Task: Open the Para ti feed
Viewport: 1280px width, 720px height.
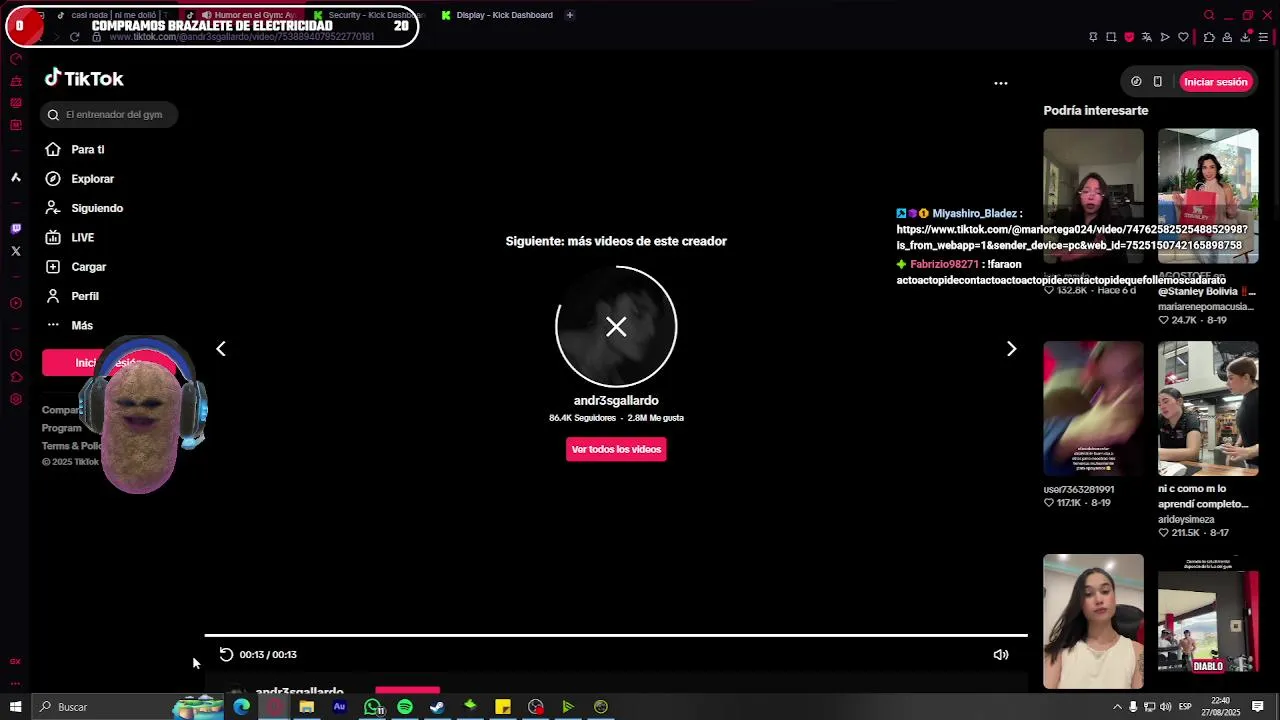Action: pyautogui.click(x=75, y=150)
